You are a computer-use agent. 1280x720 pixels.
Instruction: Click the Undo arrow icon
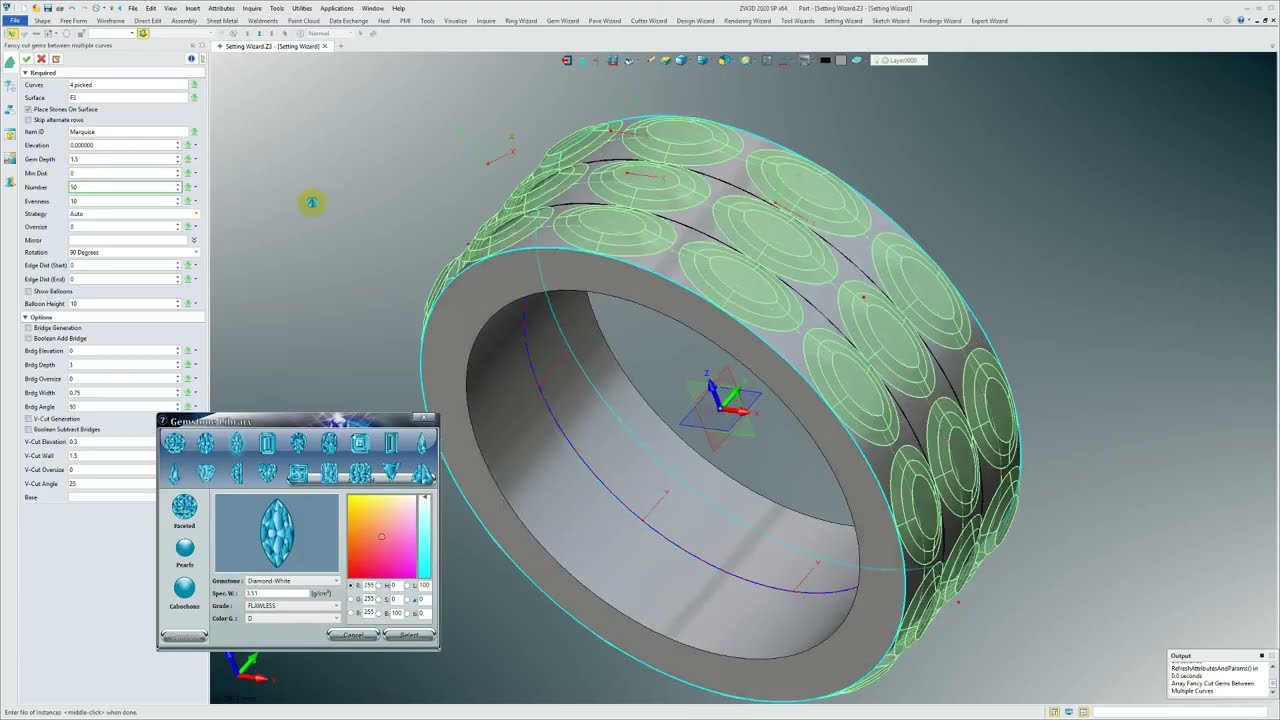pos(72,8)
